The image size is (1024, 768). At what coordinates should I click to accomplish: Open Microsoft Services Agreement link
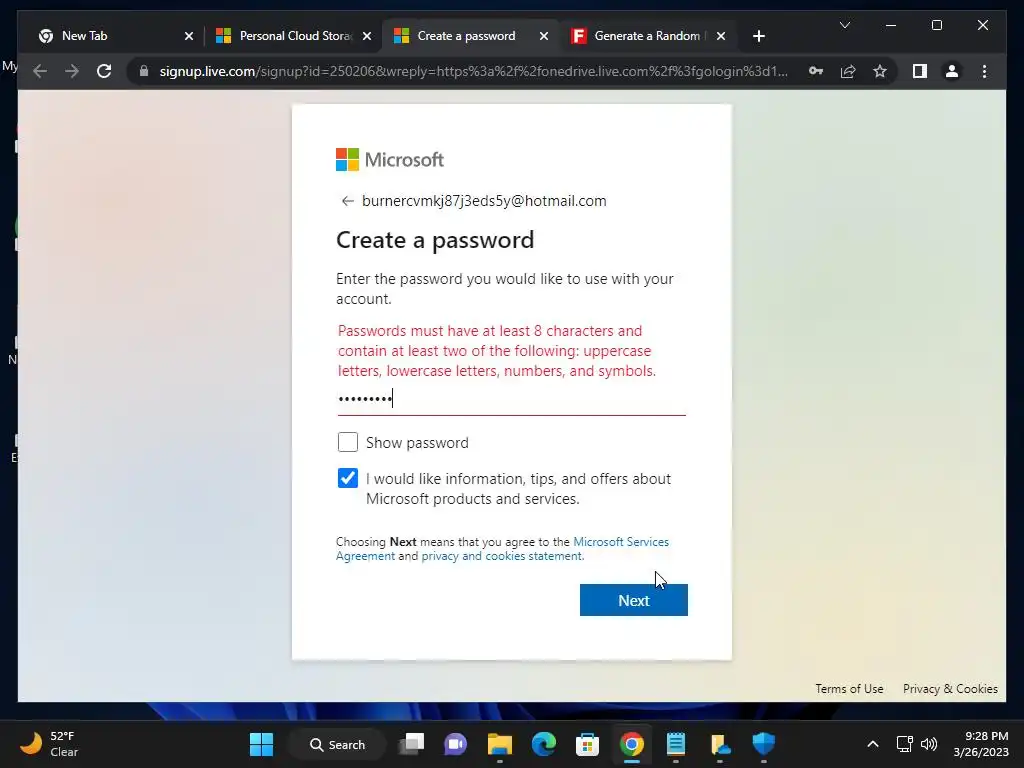coord(502,549)
